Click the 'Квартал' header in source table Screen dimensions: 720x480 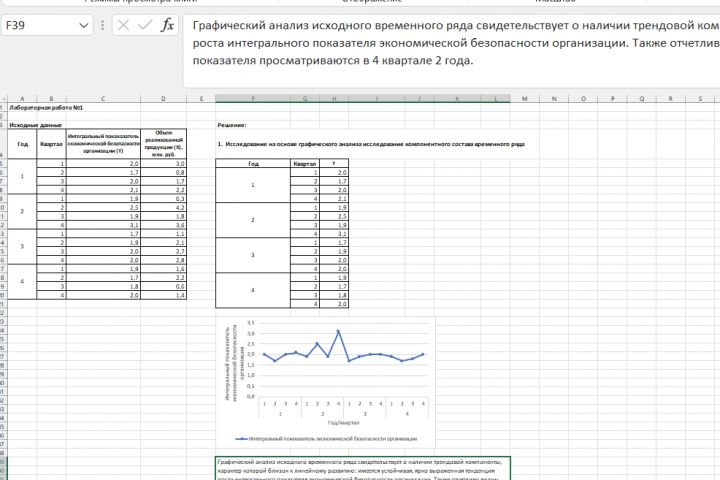point(51,144)
